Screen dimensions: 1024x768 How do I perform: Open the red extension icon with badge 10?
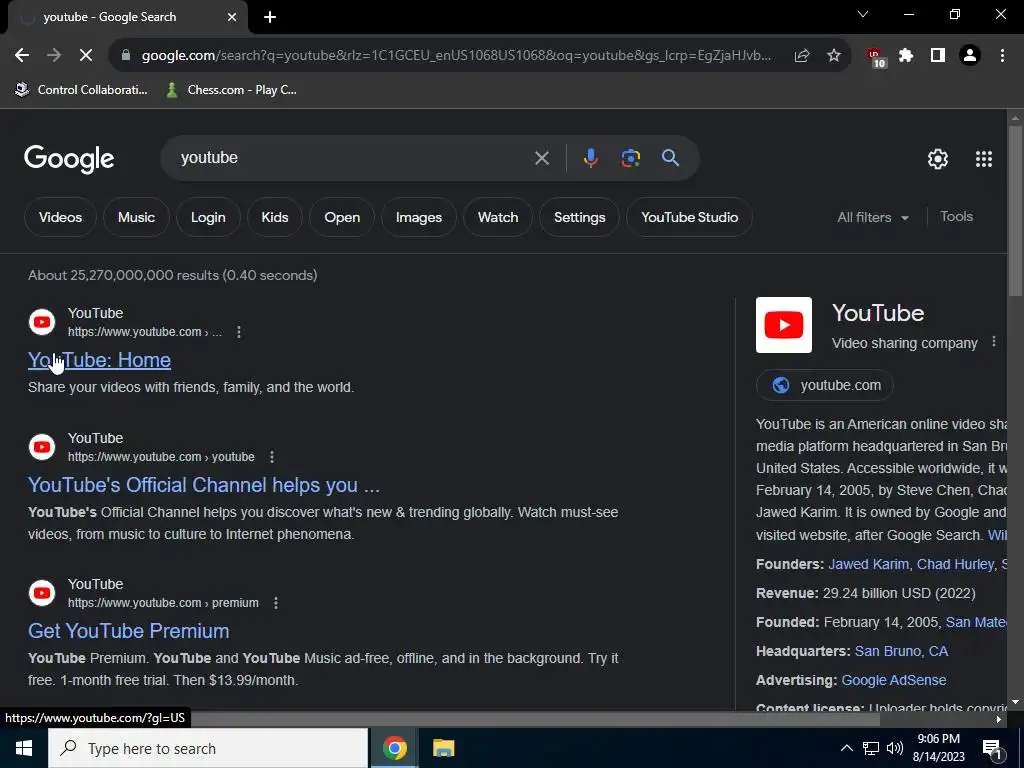(x=876, y=57)
